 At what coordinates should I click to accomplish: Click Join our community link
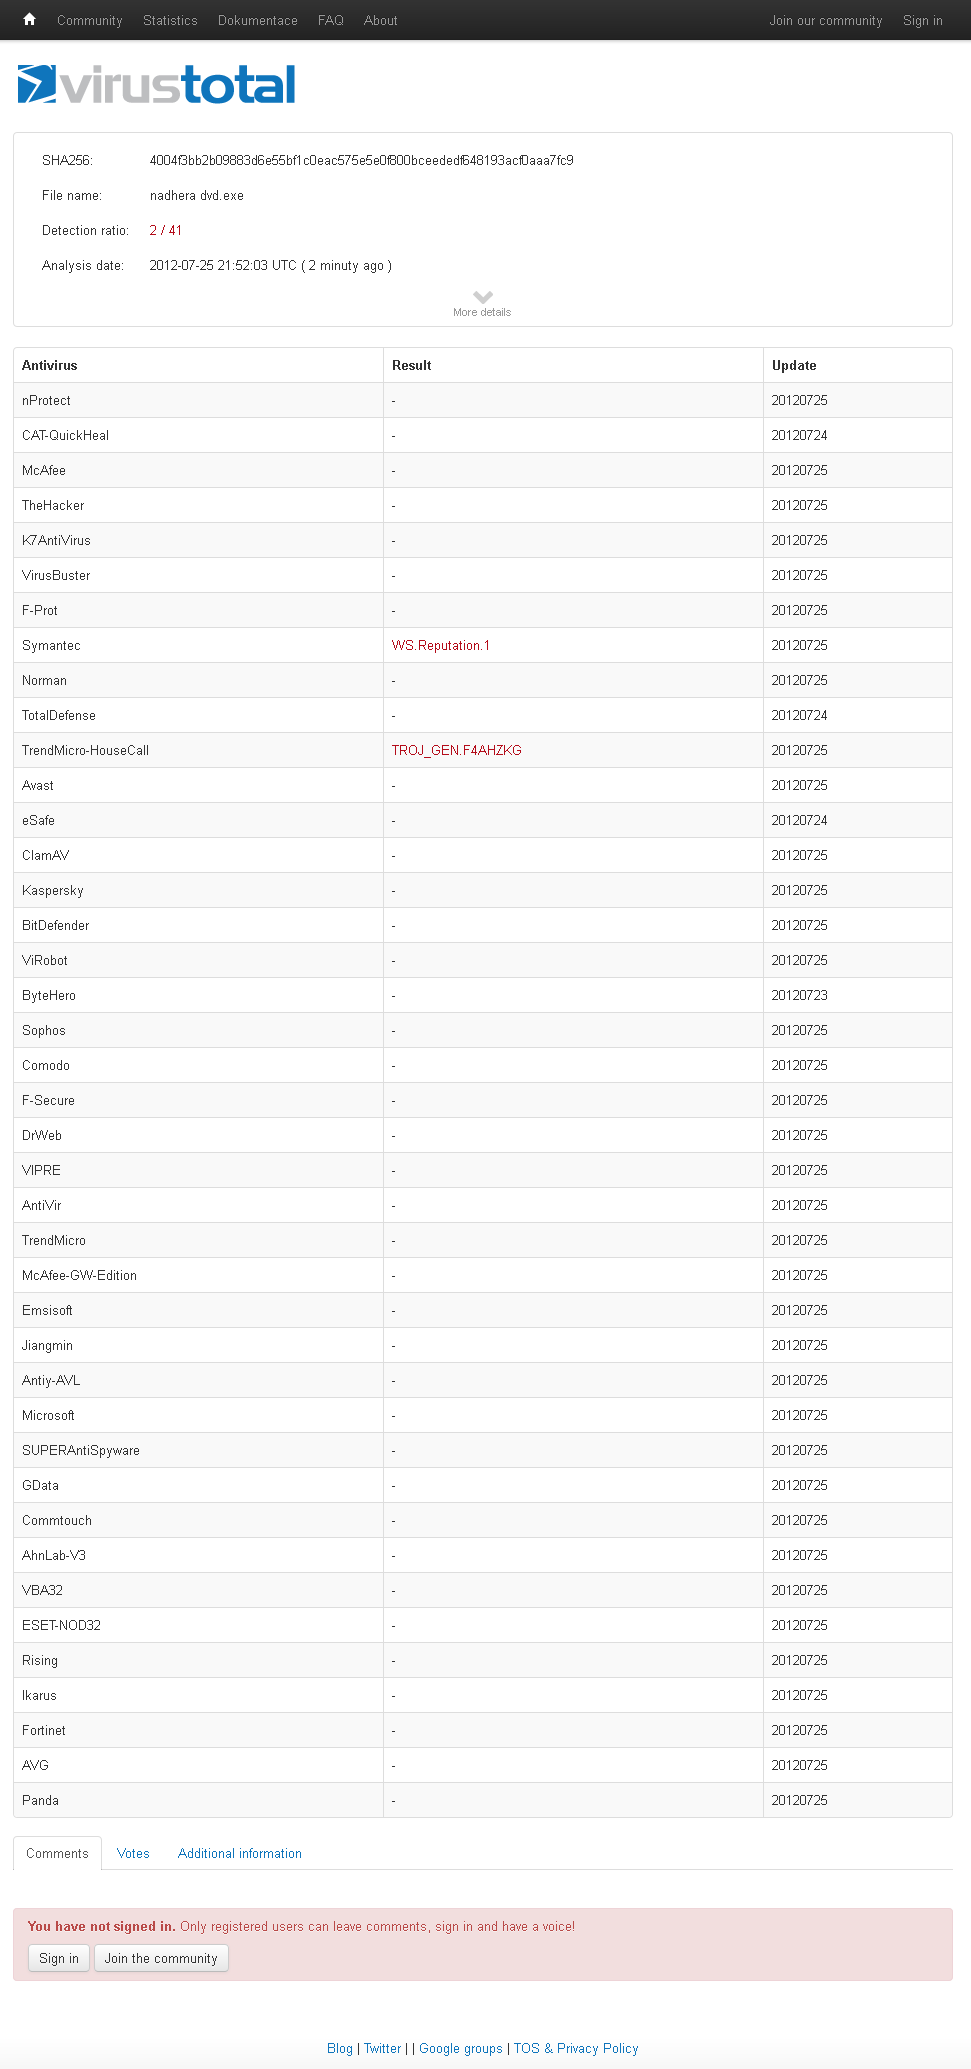(x=826, y=20)
